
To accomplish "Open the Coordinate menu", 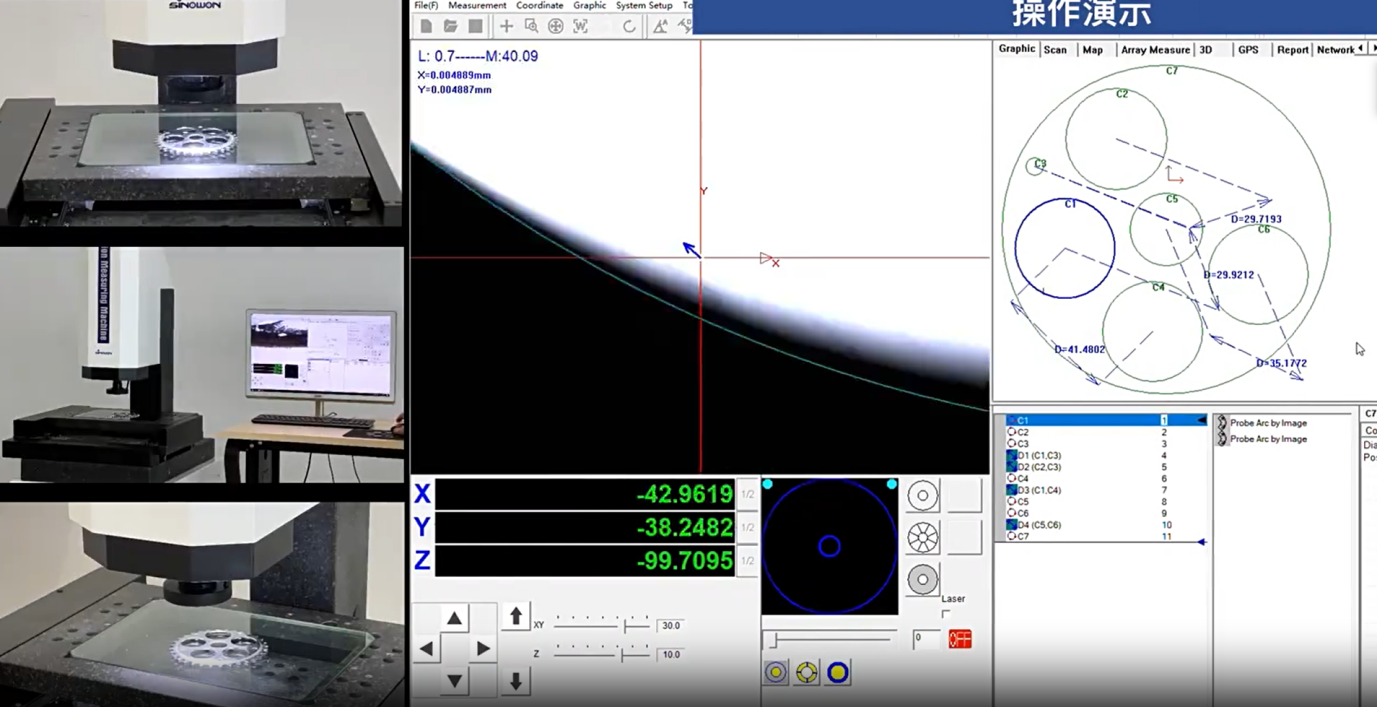I will point(540,6).
